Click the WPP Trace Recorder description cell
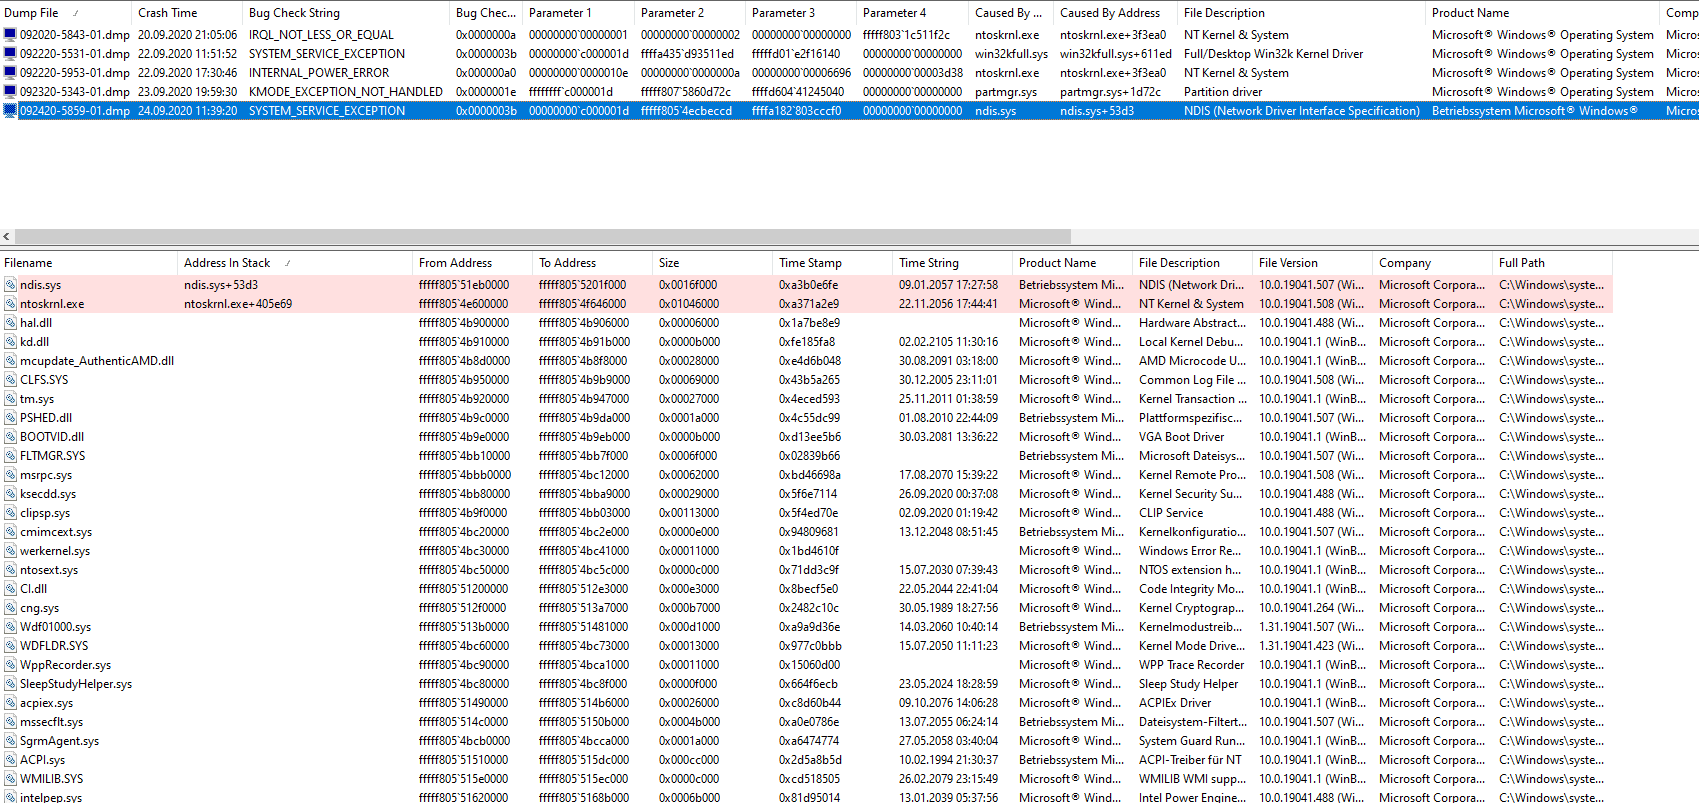Image resolution: width=1699 pixels, height=803 pixels. (1191, 665)
